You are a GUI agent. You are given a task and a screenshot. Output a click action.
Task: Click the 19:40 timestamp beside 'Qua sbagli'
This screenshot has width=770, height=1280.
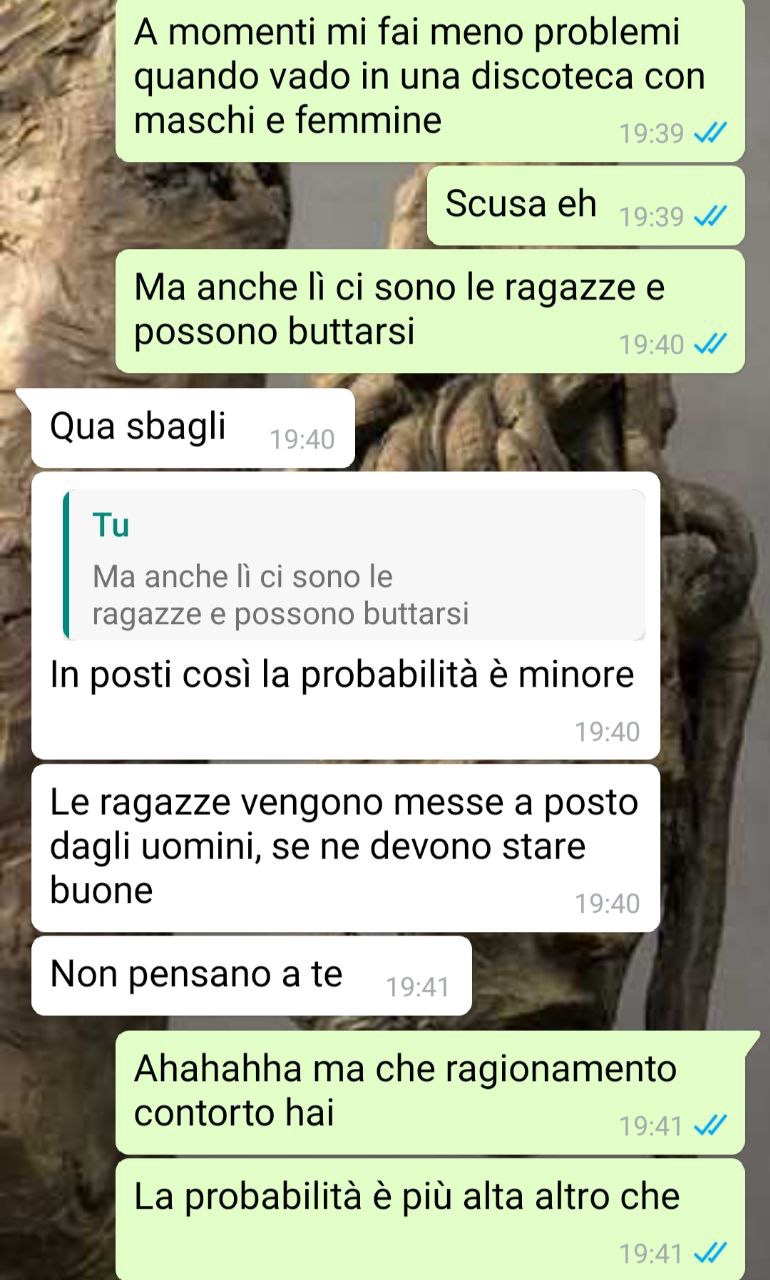302,439
